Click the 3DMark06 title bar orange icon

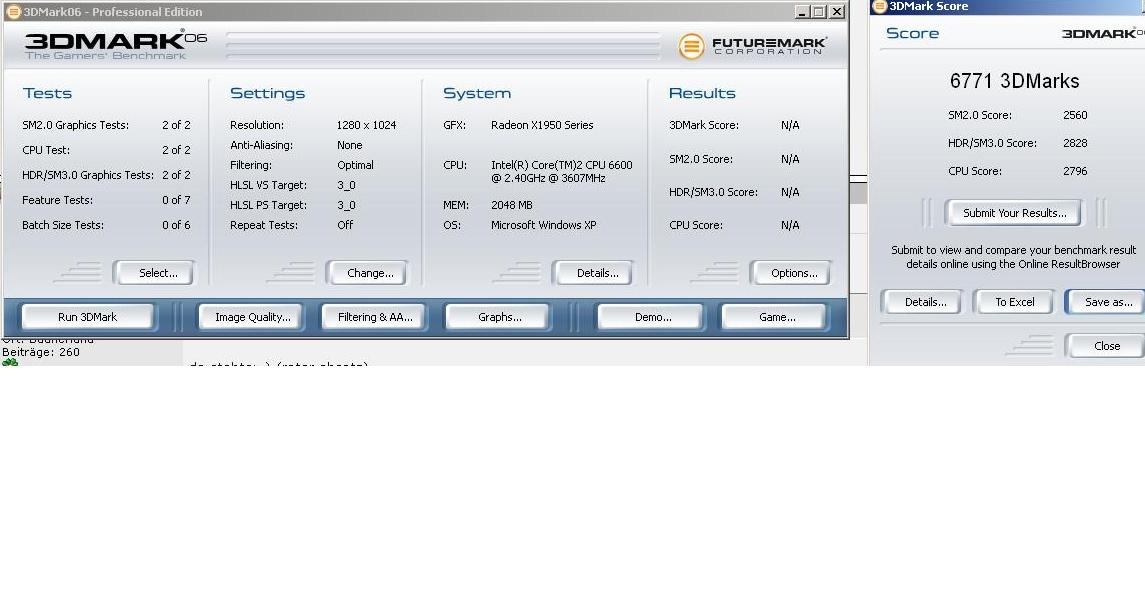(13, 12)
